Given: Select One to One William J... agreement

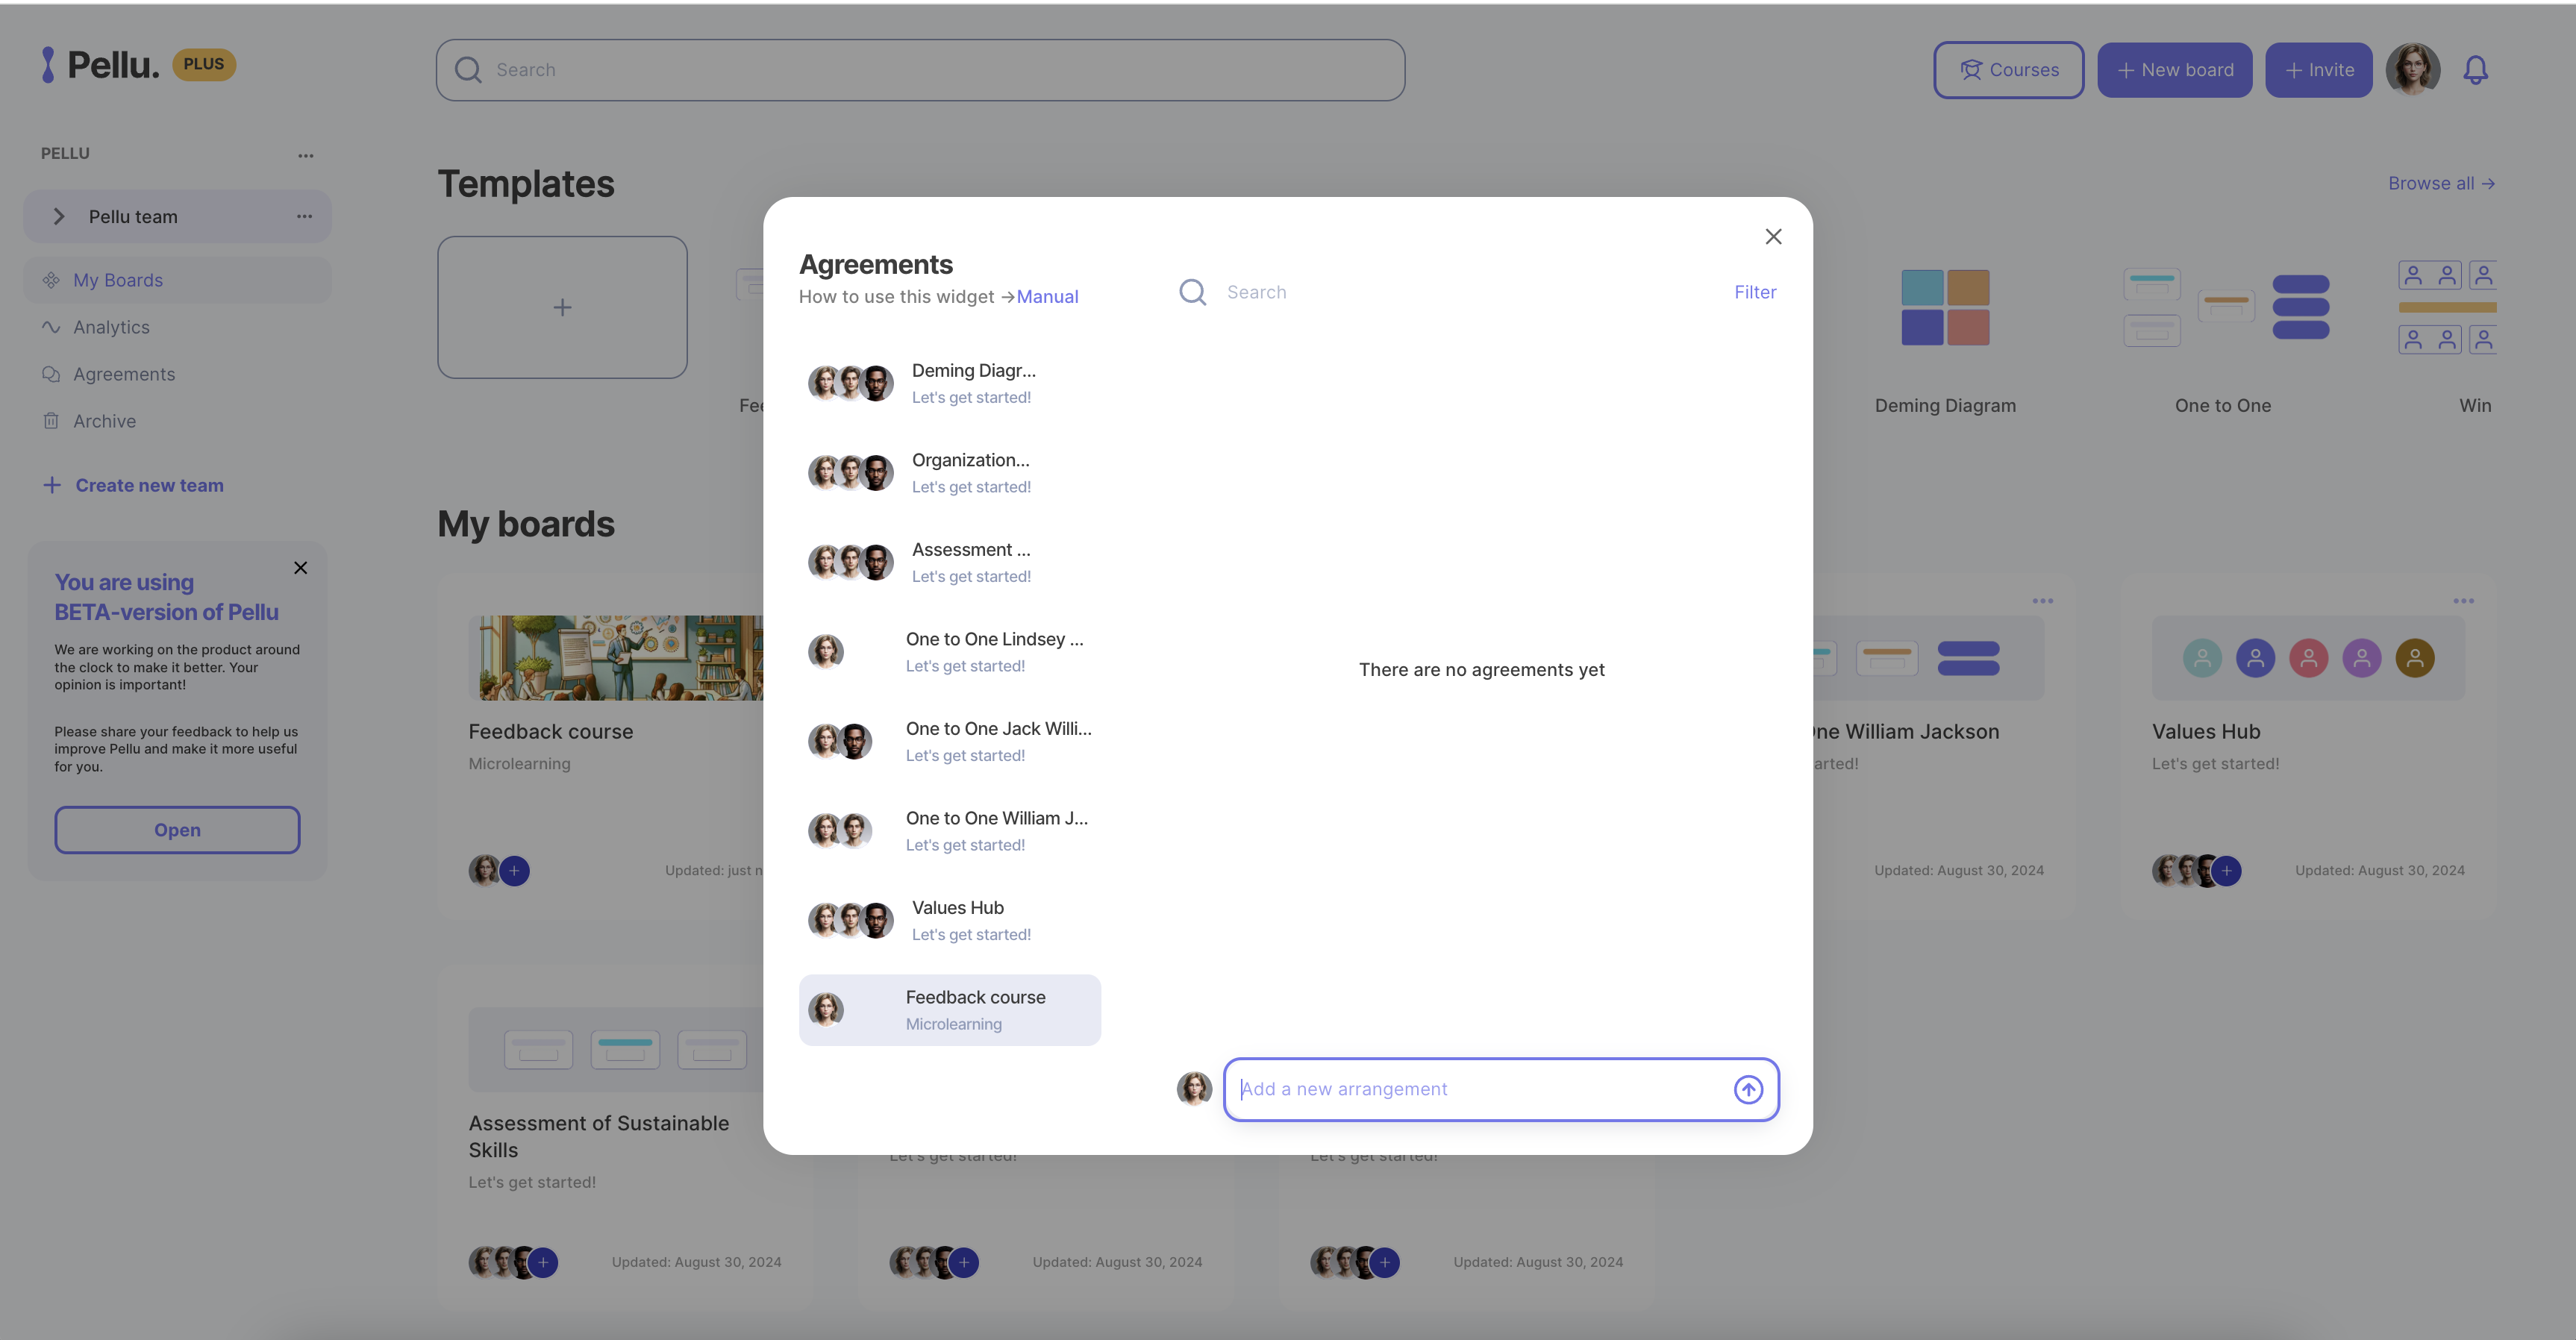Looking at the screenshot, I should (950, 831).
